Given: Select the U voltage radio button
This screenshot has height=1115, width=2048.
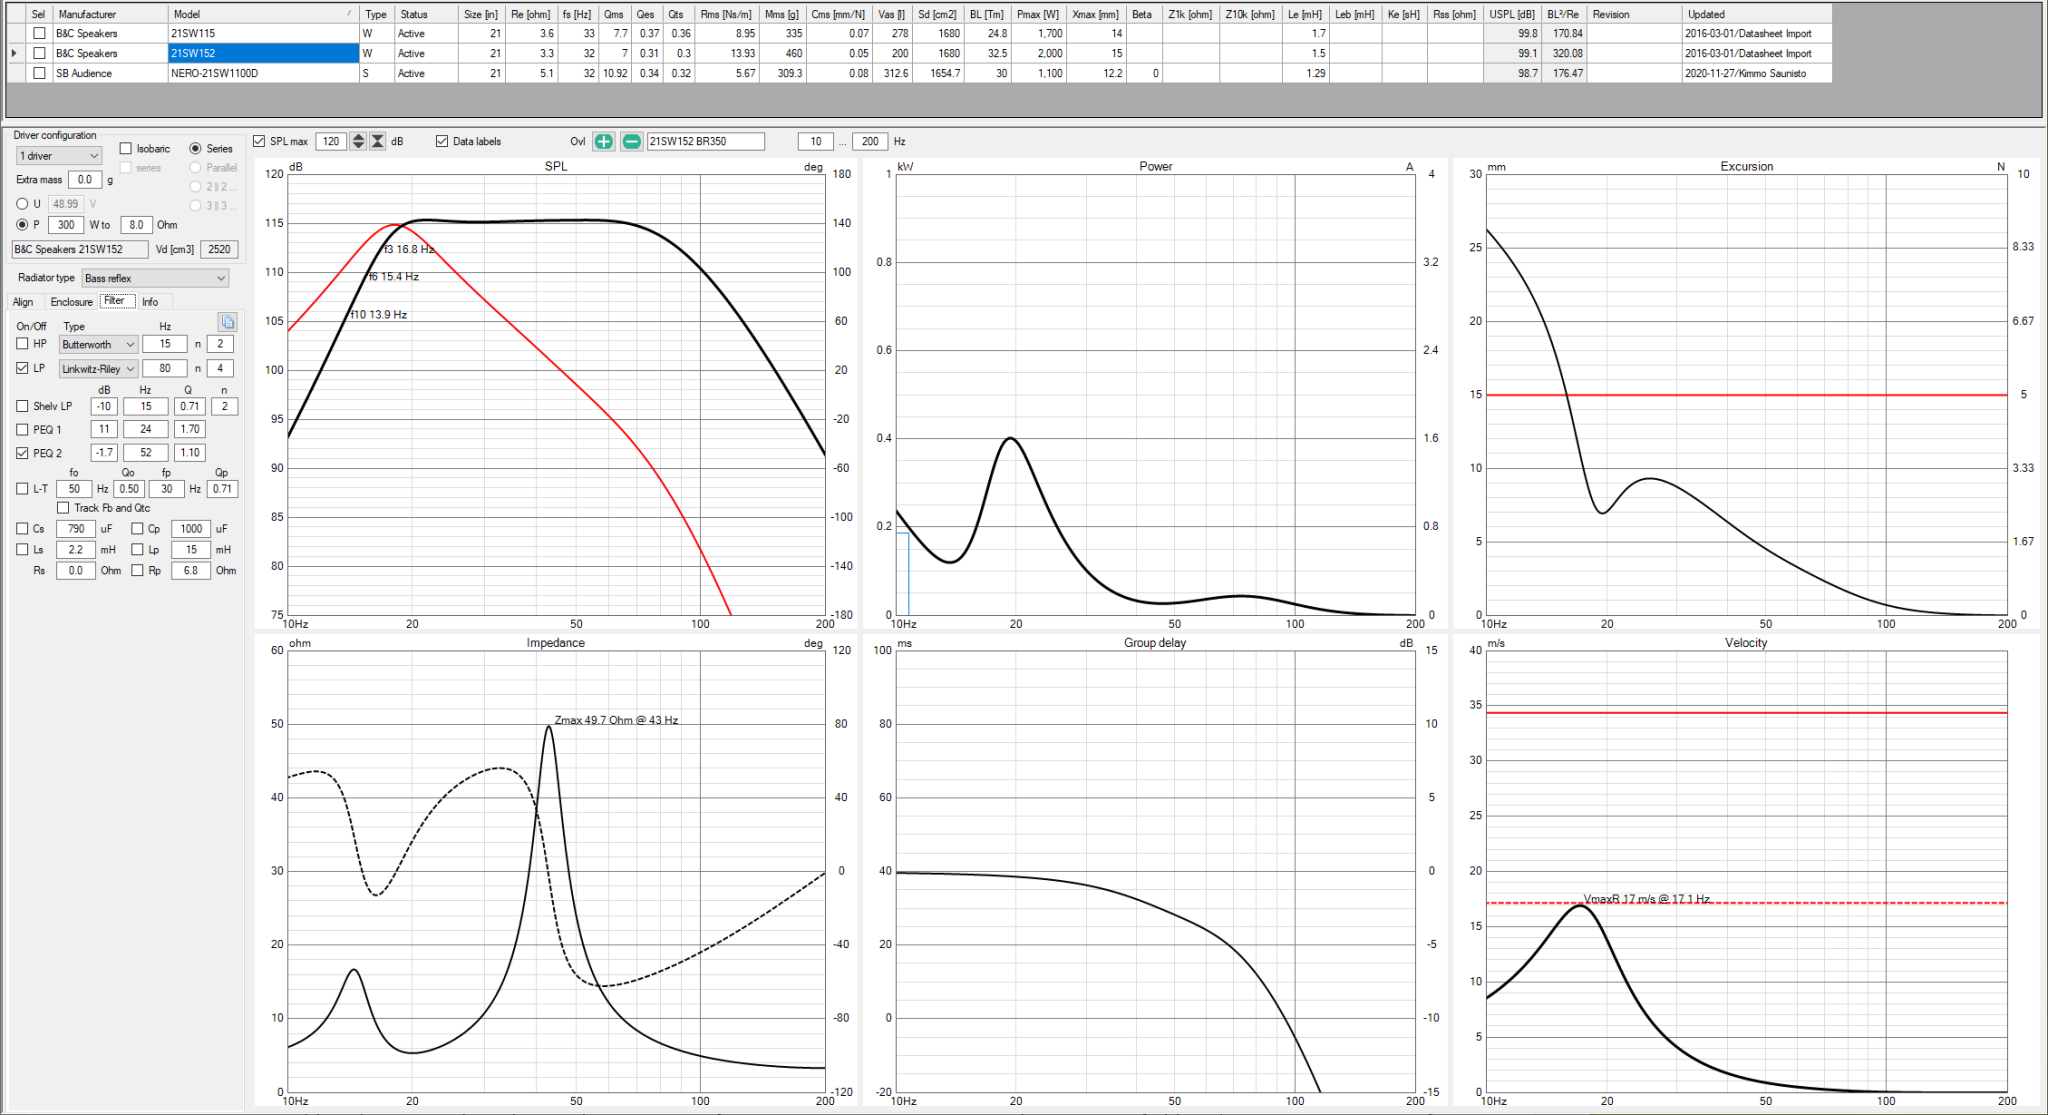Looking at the screenshot, I should tap(22, 204).
